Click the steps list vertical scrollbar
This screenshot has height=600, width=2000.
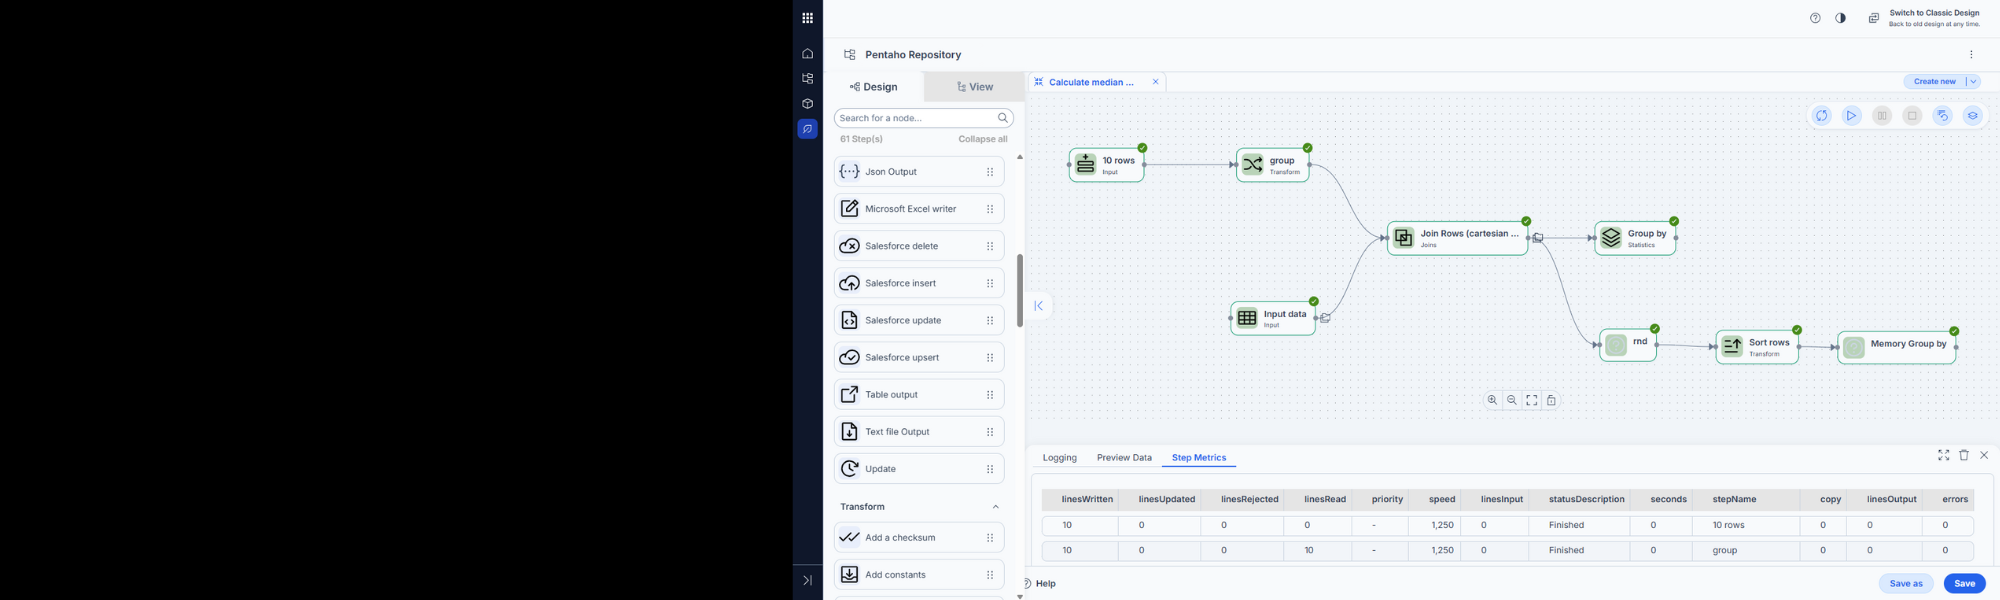pos(1019,290)
